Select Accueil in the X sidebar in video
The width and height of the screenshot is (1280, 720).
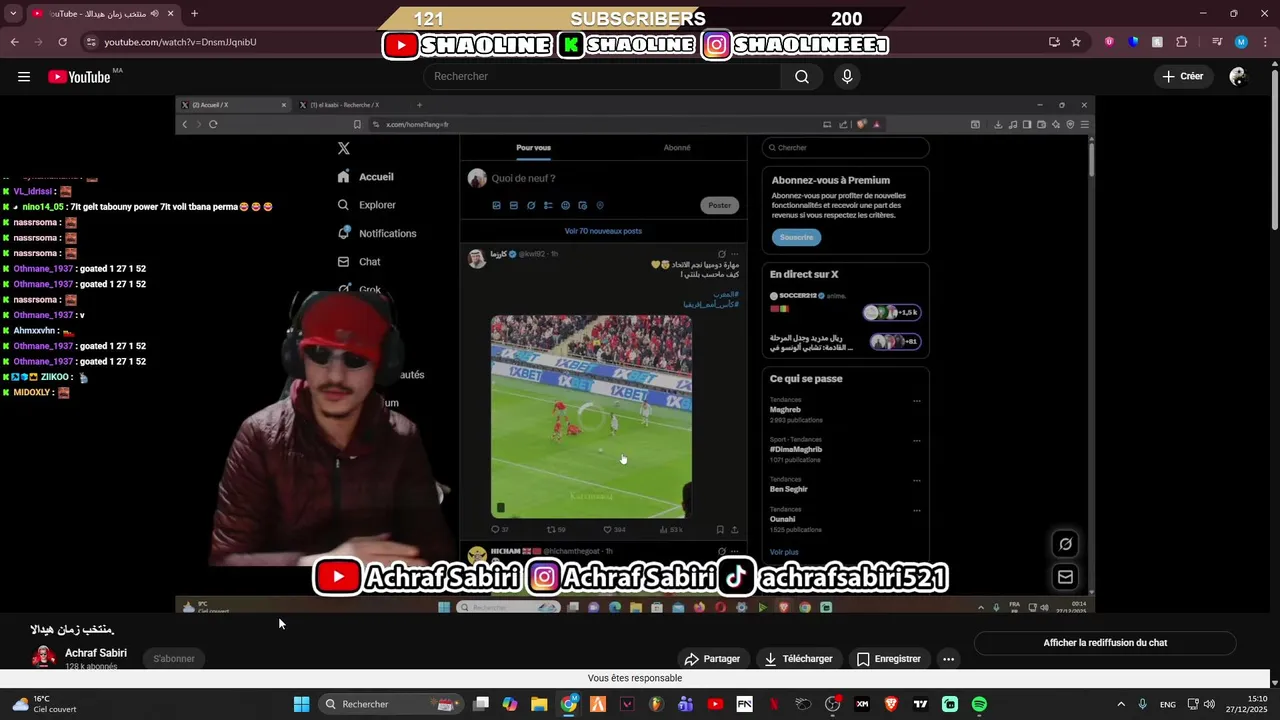pos(367,177)
